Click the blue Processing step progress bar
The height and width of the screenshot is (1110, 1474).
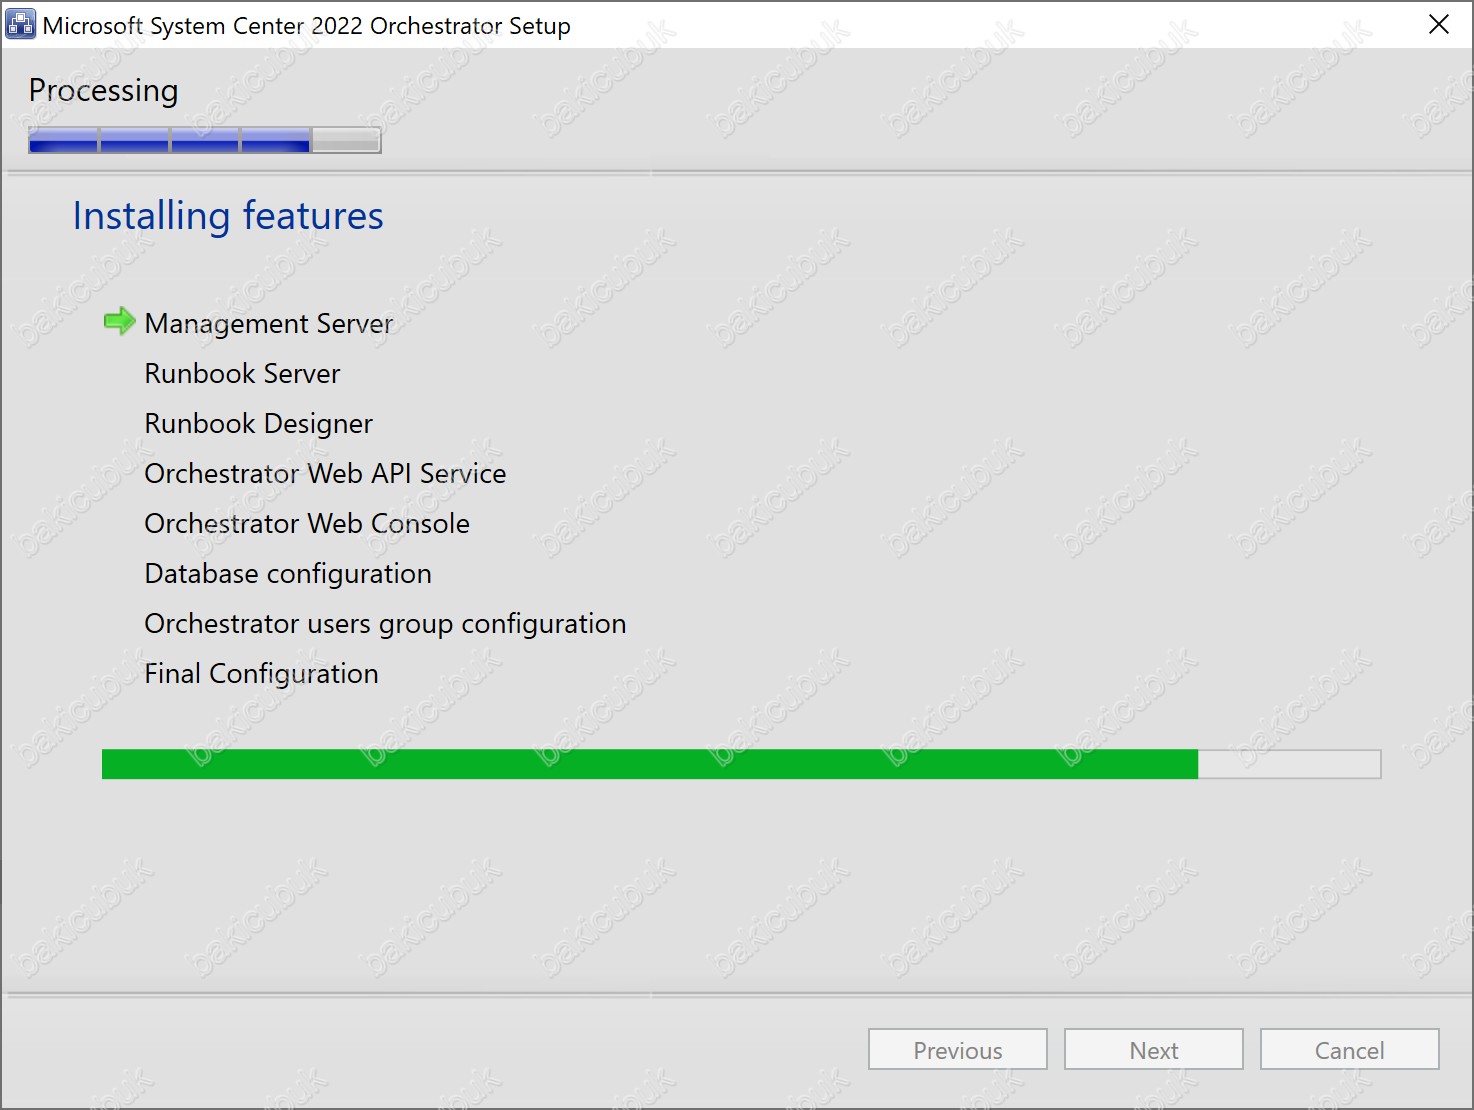click(204, 140)
